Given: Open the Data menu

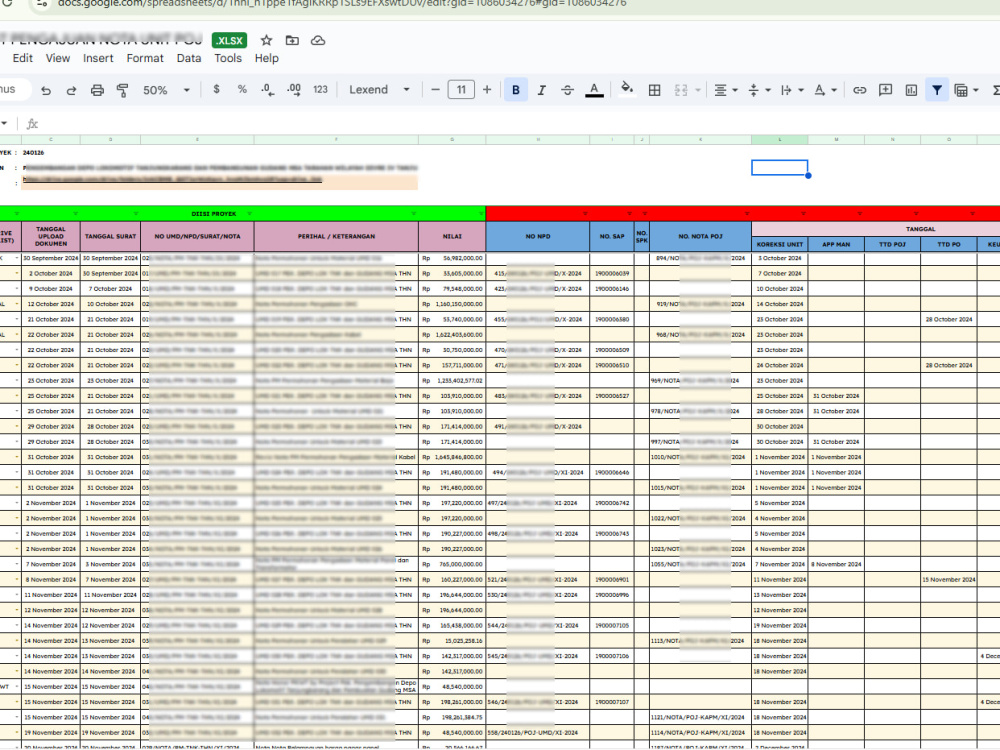Looking at the screenshot, I should click(189, 58).
